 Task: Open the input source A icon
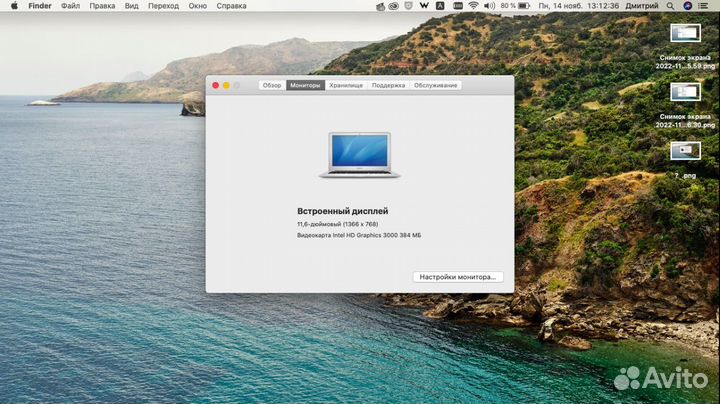tap(440, 6)
